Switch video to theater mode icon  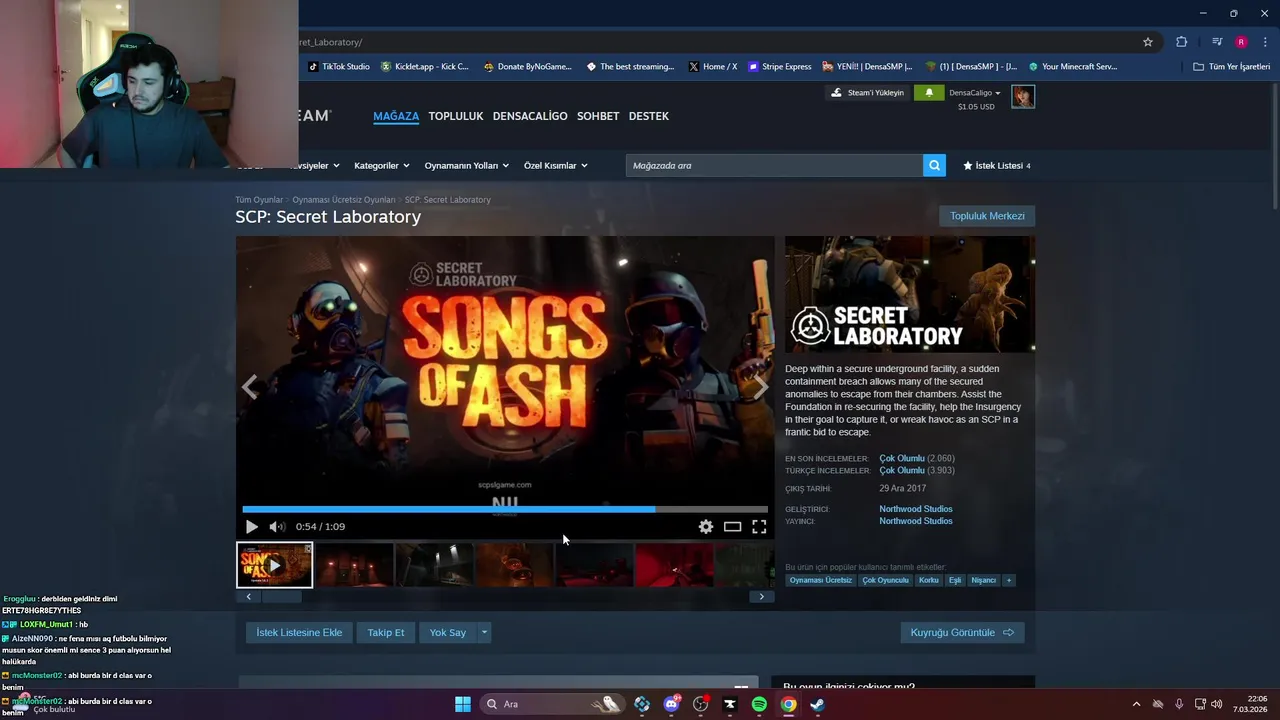coord(733,527)
